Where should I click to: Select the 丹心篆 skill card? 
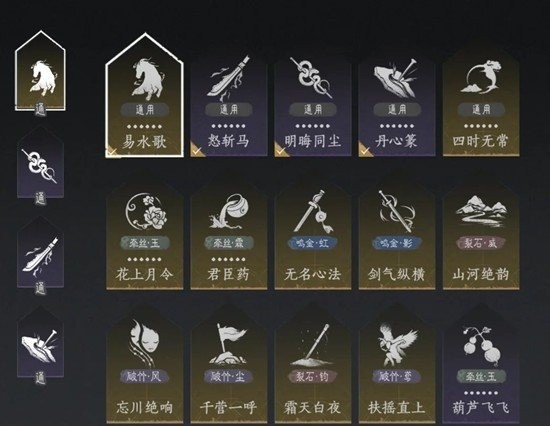[397, 102]
